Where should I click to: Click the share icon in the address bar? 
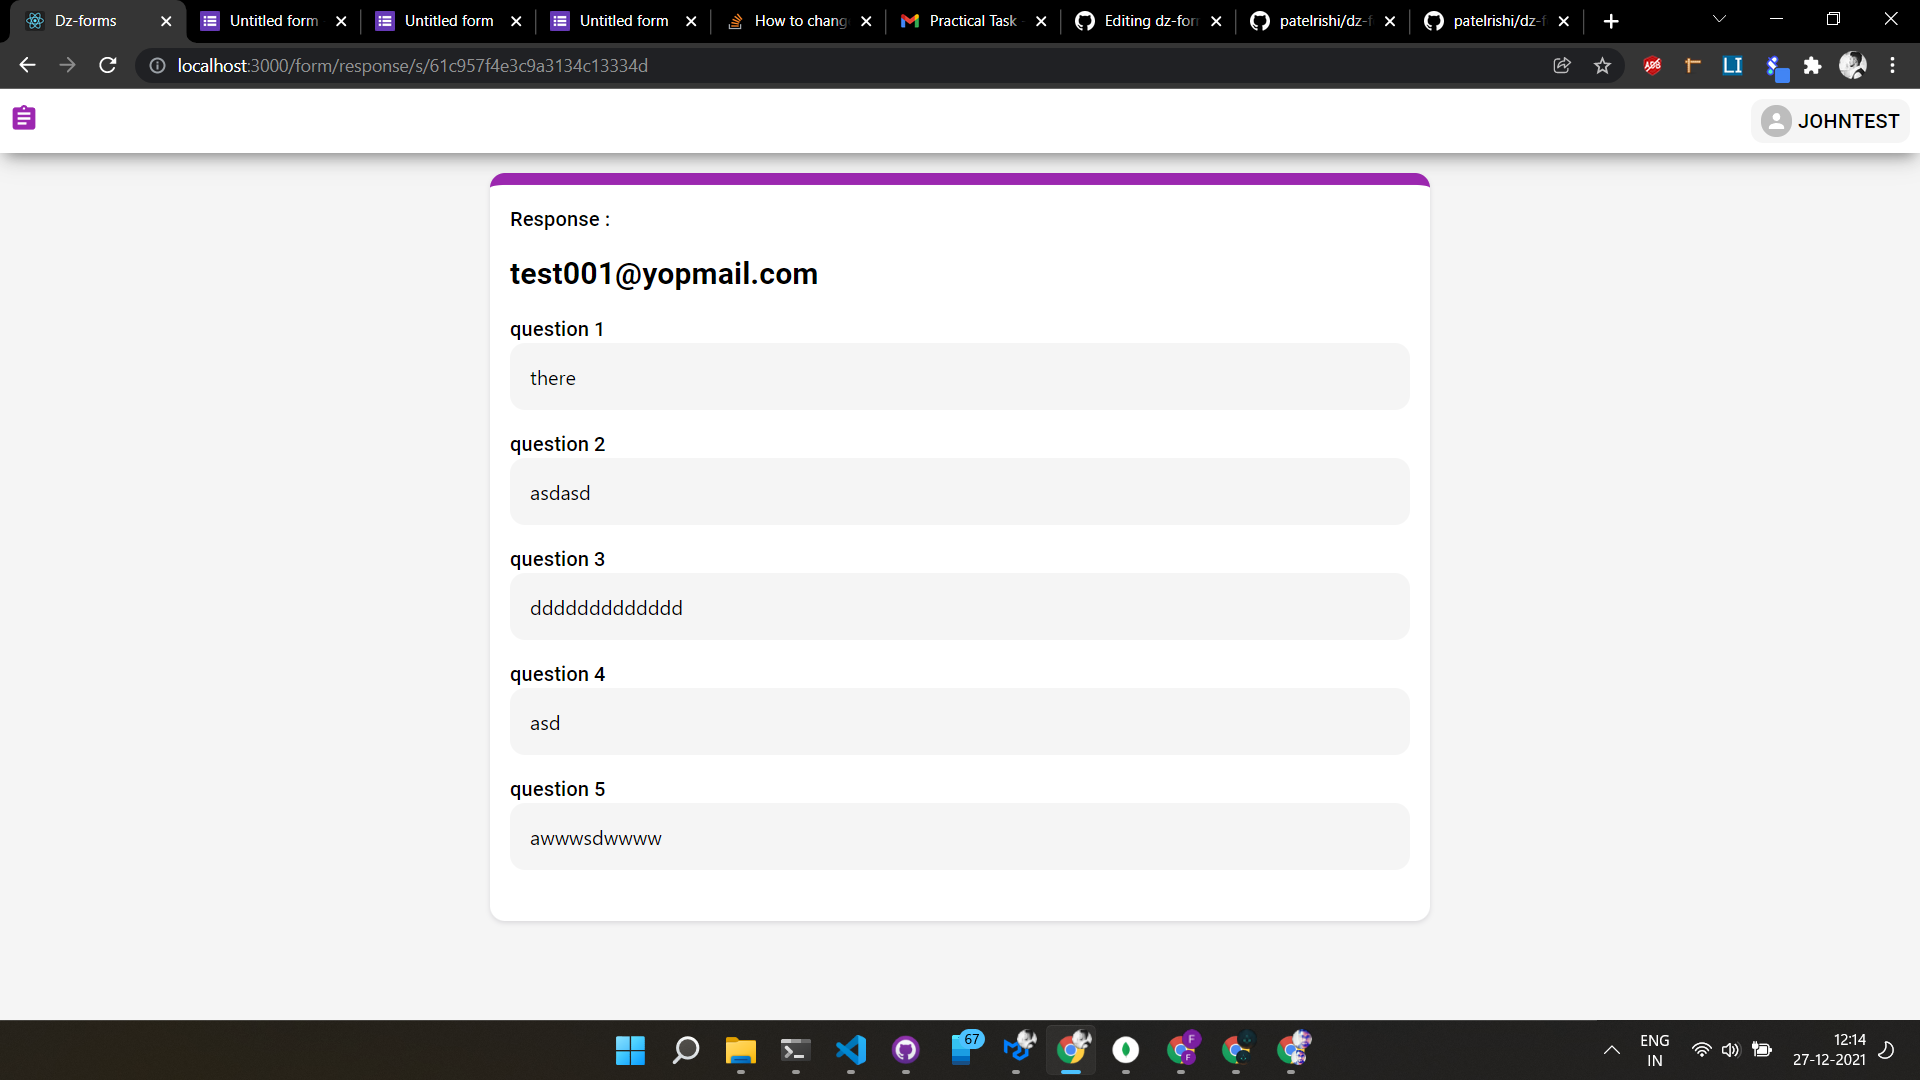[1562, 65]
